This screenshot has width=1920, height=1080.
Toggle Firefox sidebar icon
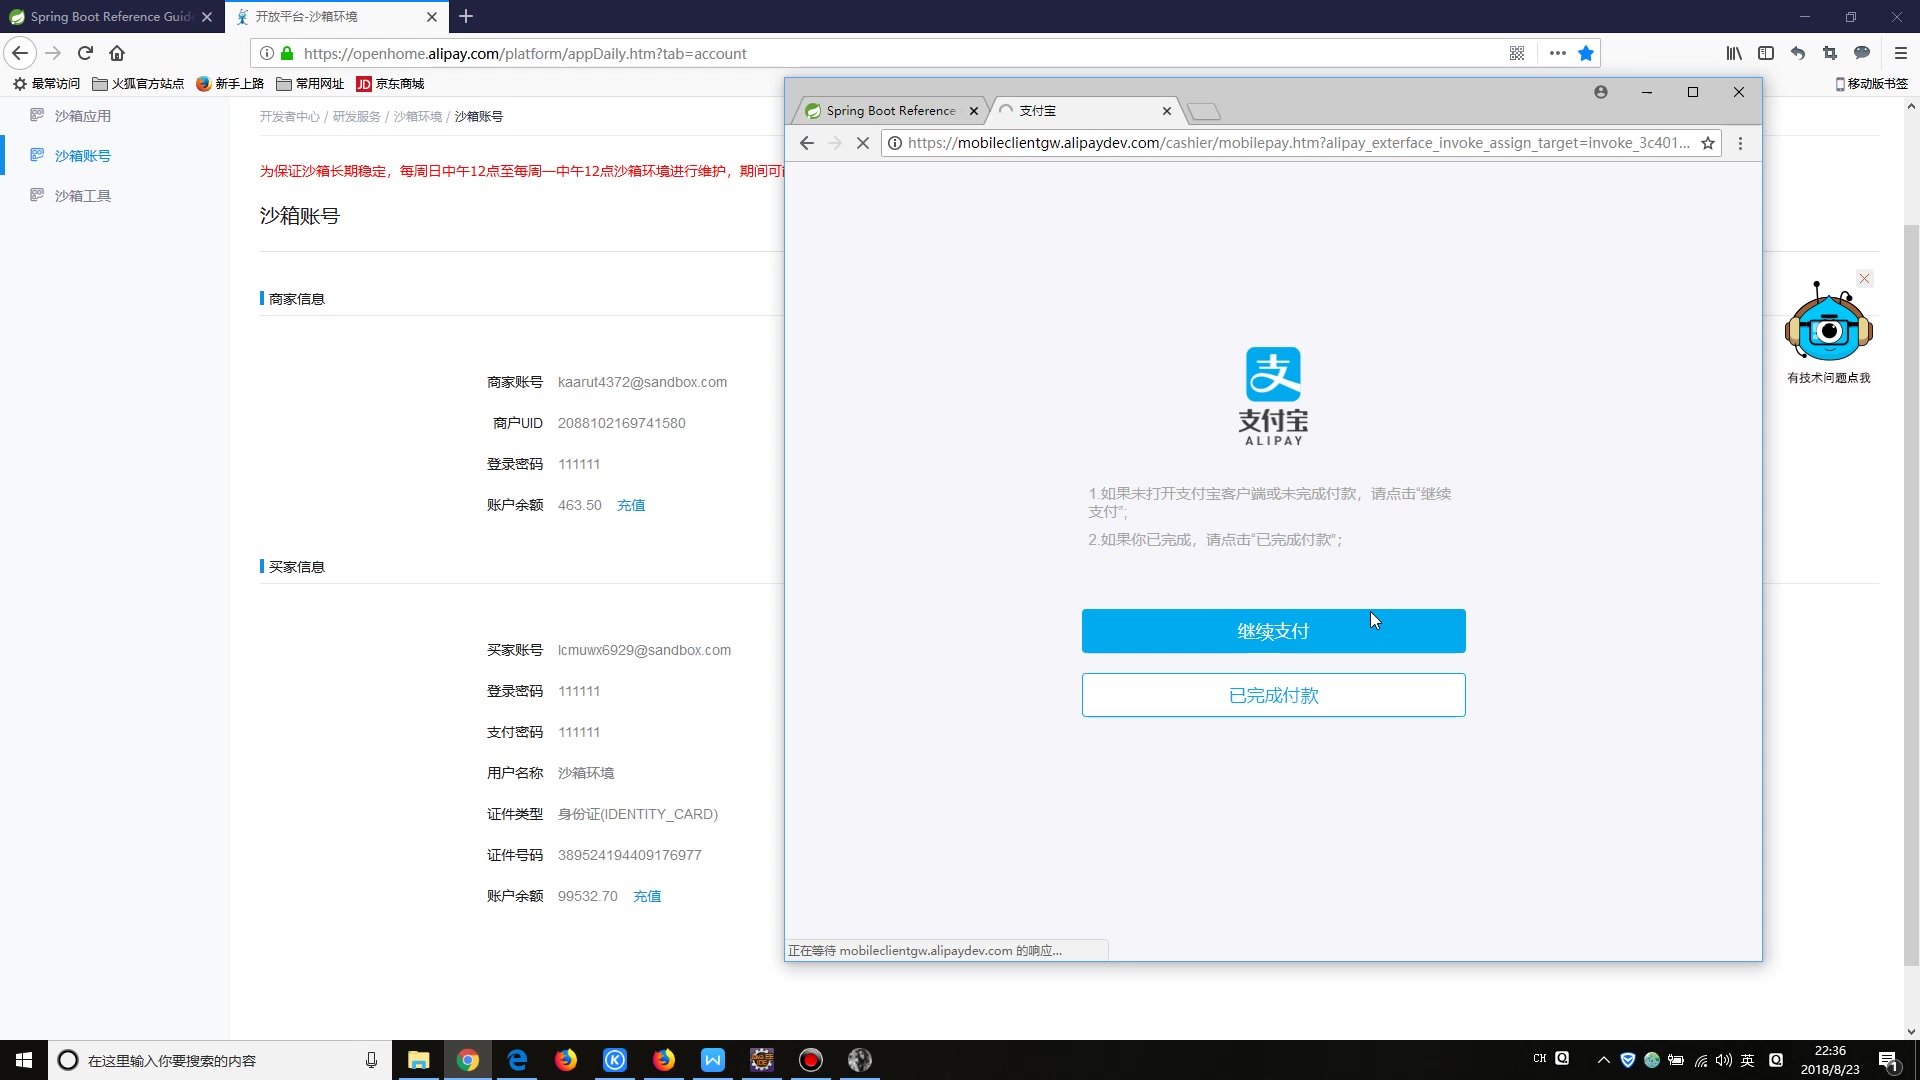[x=1766, y=53]
